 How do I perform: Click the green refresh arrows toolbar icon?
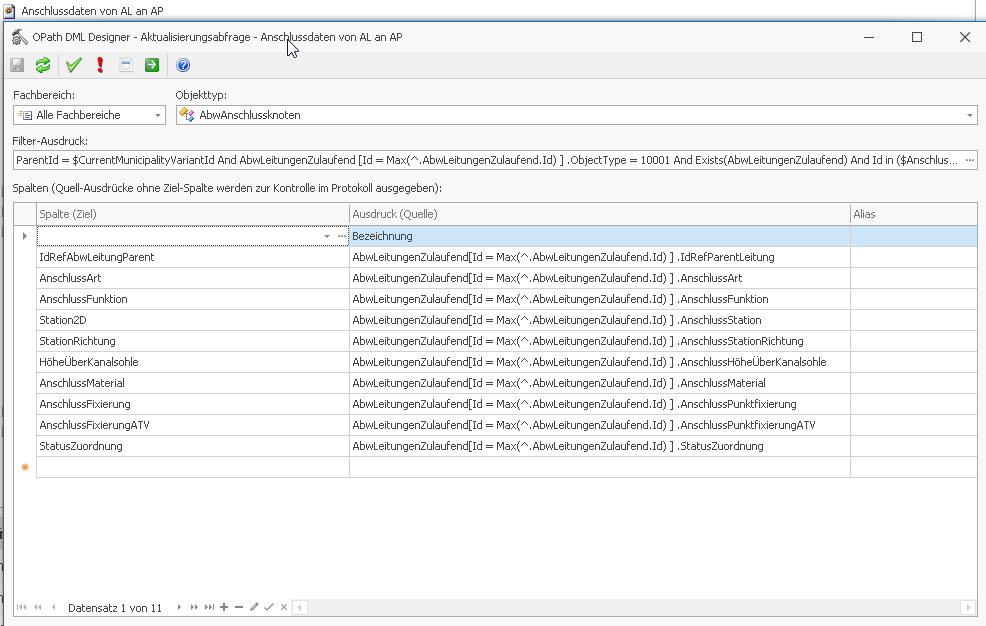point(43,65)
